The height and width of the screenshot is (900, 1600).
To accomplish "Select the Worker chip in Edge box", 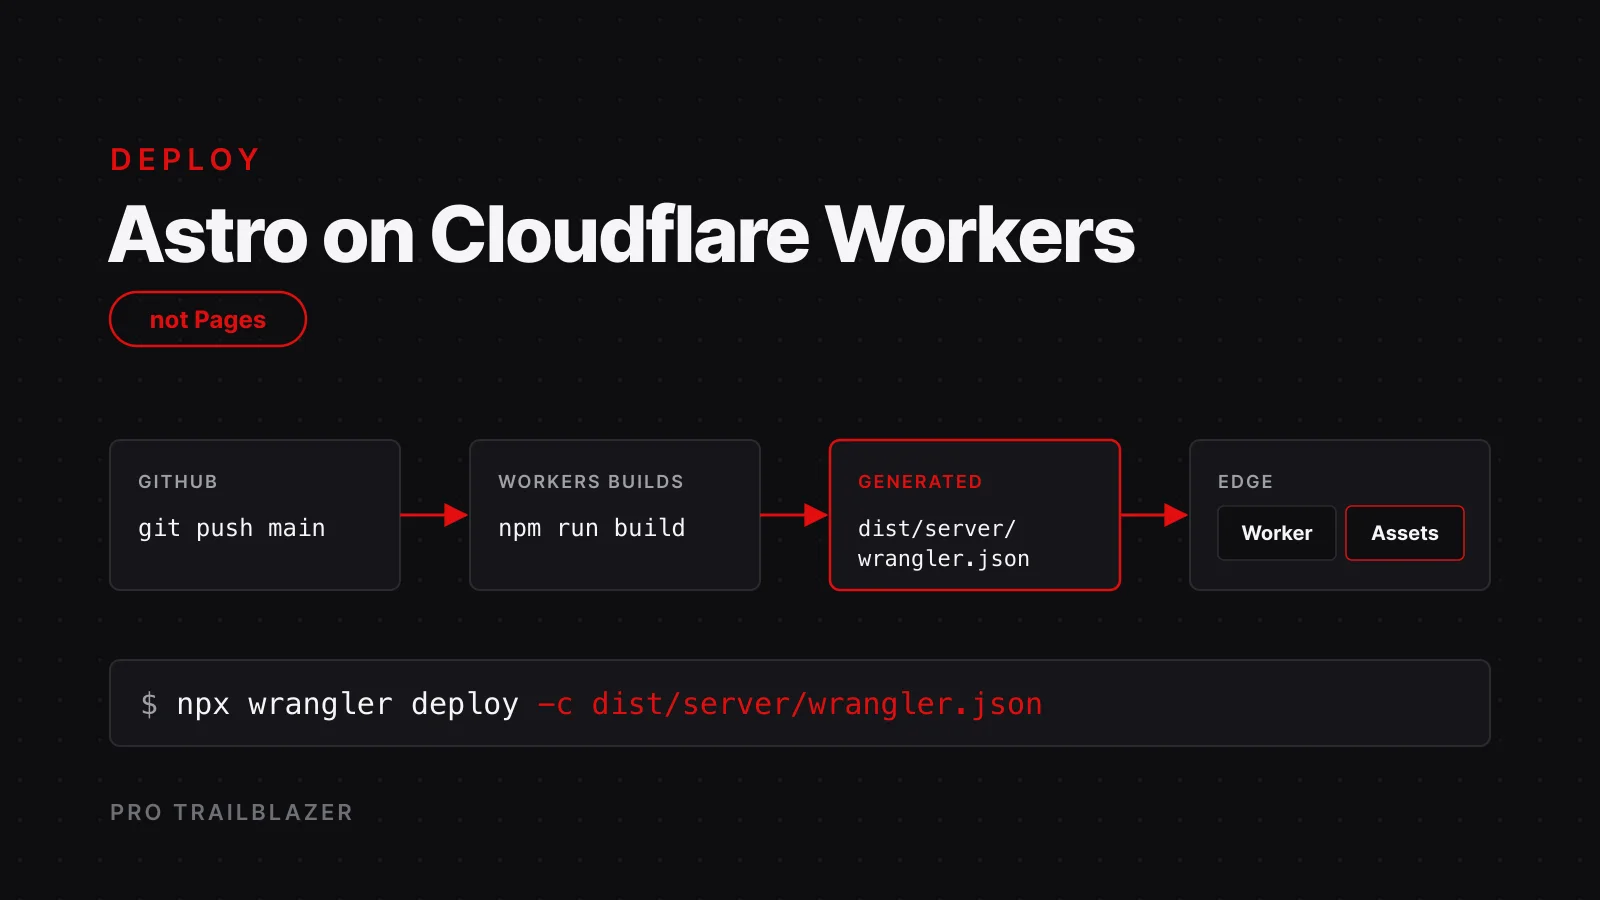I will pyautogui.click(x=1277, y=533).
